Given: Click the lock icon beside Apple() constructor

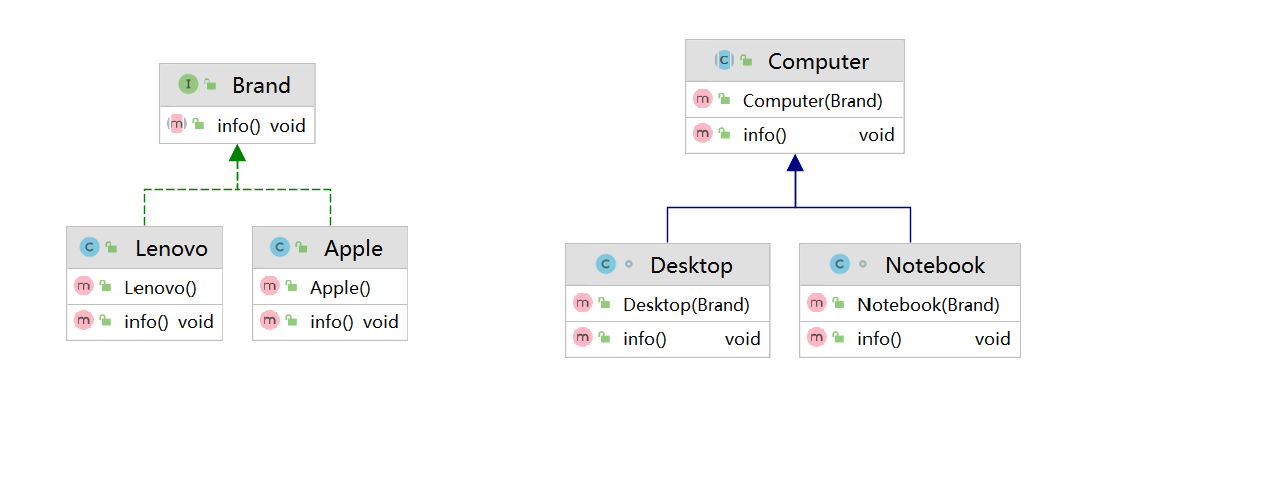Looking at the screenshot, I should (x=292, y=288).
